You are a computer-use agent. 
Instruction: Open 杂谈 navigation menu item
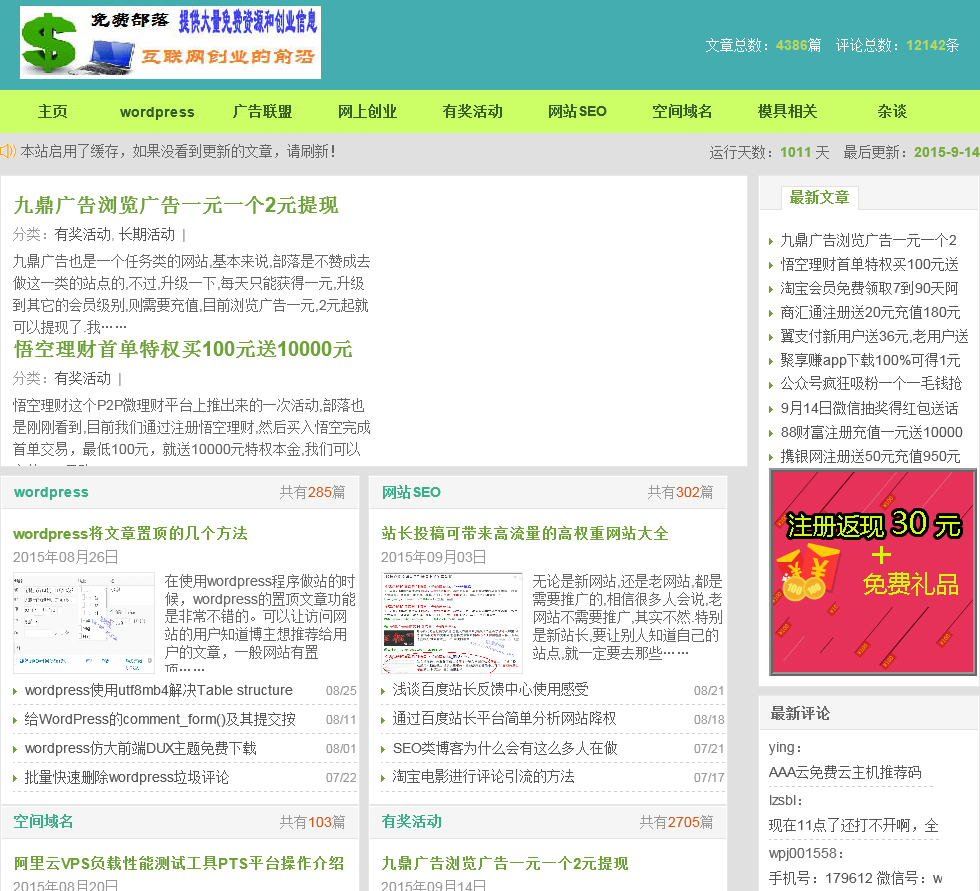pos(892,111)
